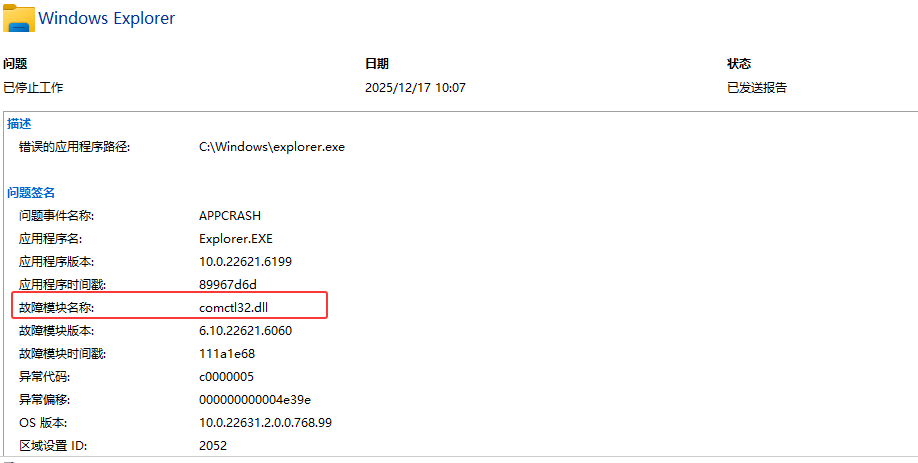Click the Explorer.EXE application name value
Screen dimensions: 918x463
pyautogui.click(x=236, y=239)
